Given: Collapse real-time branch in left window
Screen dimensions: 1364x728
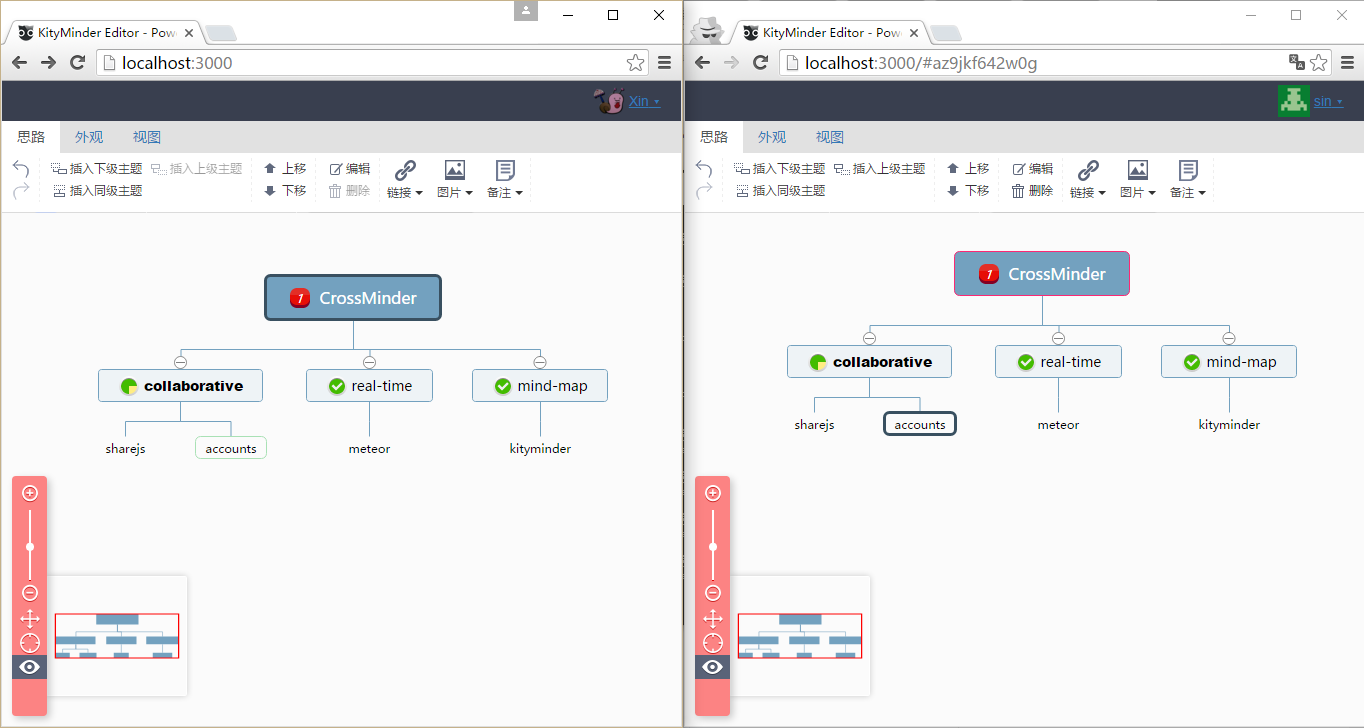Looking at the screenshot, I should coord(369,362).
